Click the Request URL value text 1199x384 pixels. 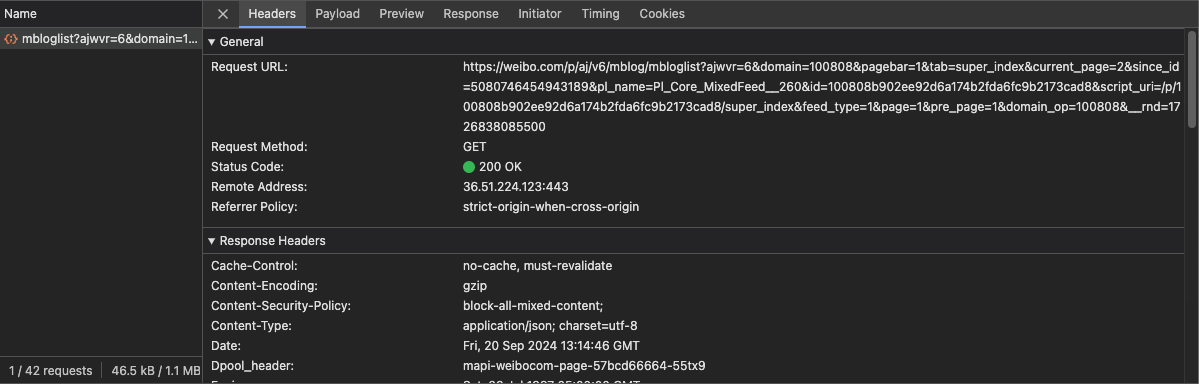[822, 97]
